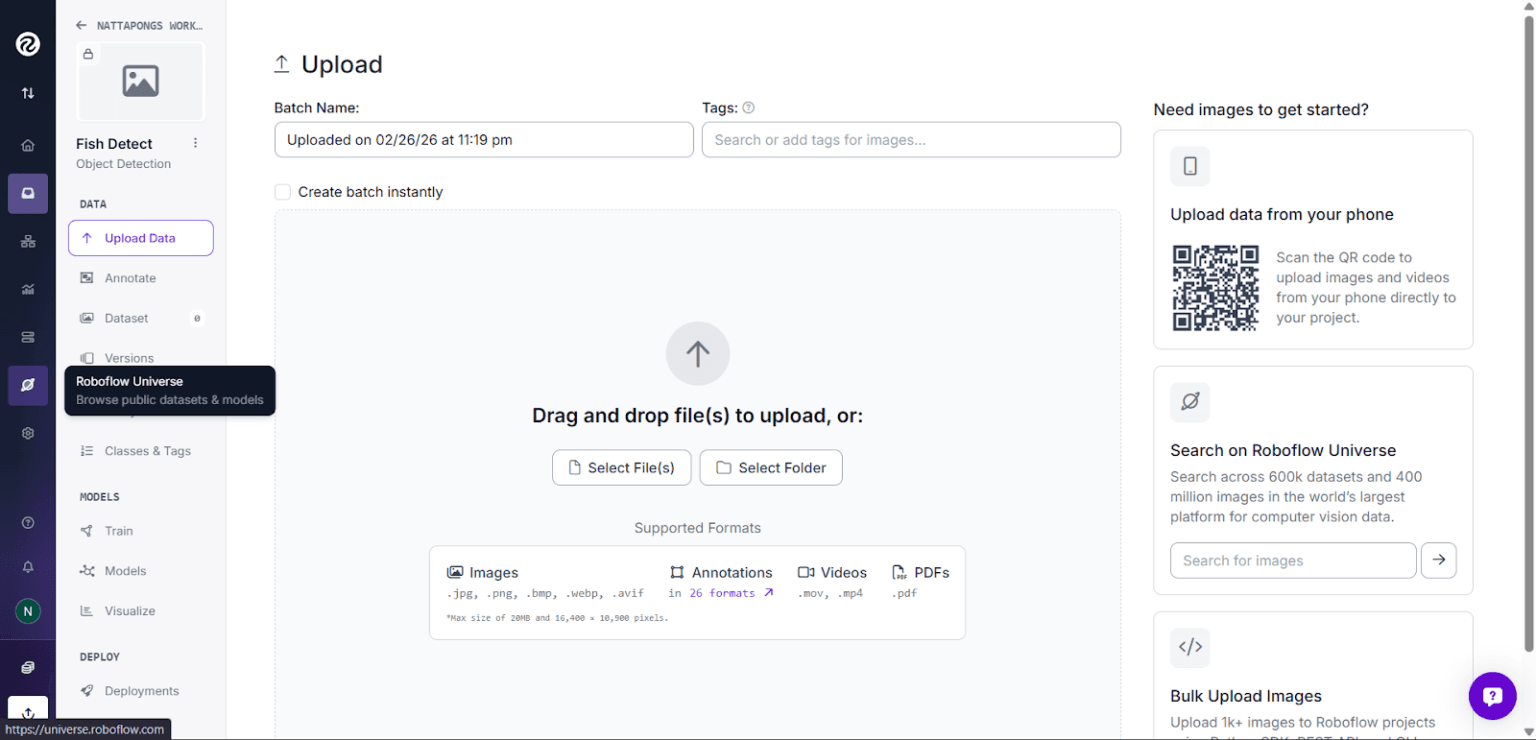Open the purple chat help bubble
1536x740 pixels.
click(1492, 695)
